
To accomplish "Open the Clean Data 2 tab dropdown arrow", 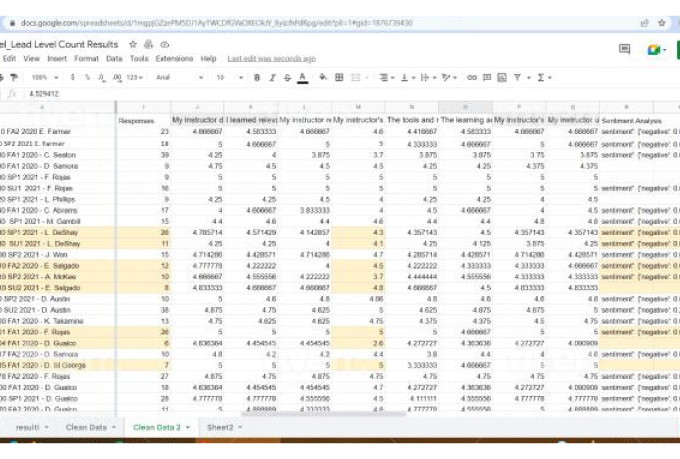I will (188, 427).
